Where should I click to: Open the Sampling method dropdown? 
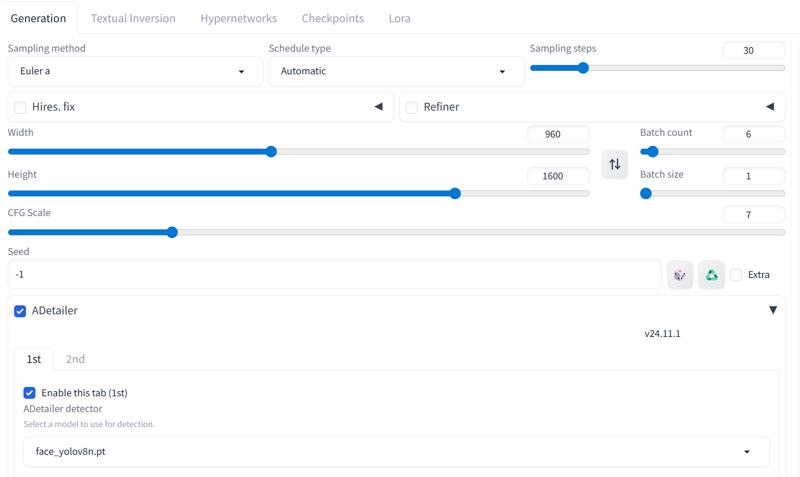click(135, 71)
